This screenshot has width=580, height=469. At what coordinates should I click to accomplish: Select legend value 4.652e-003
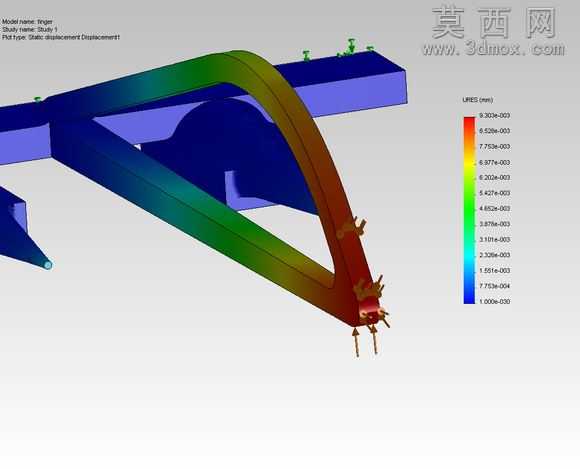495,209
